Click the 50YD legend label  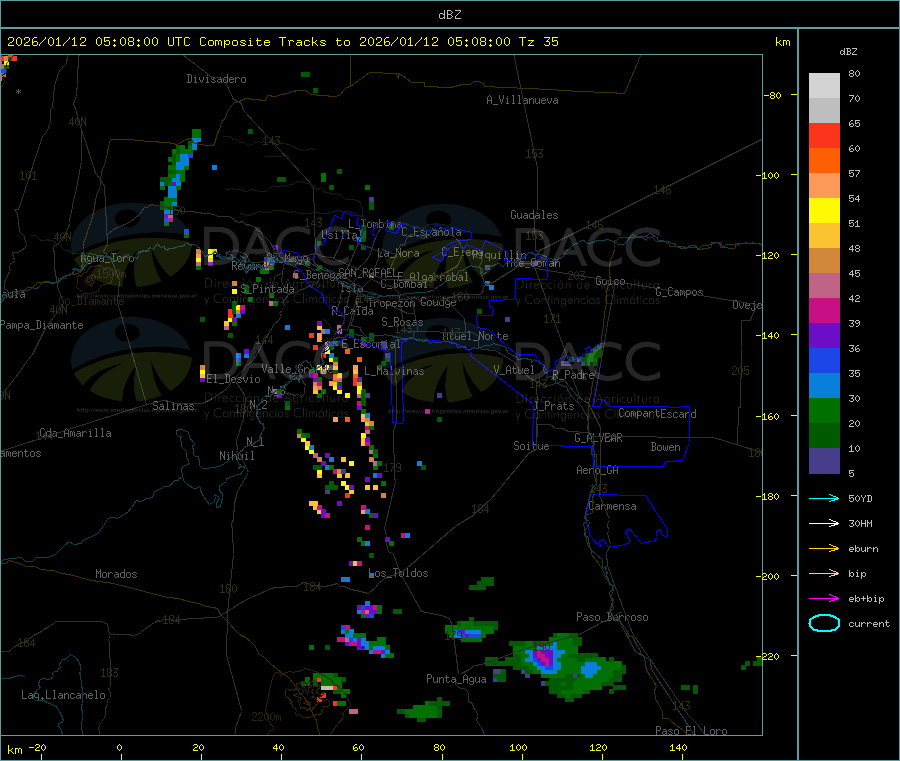(x=860, y=498)
